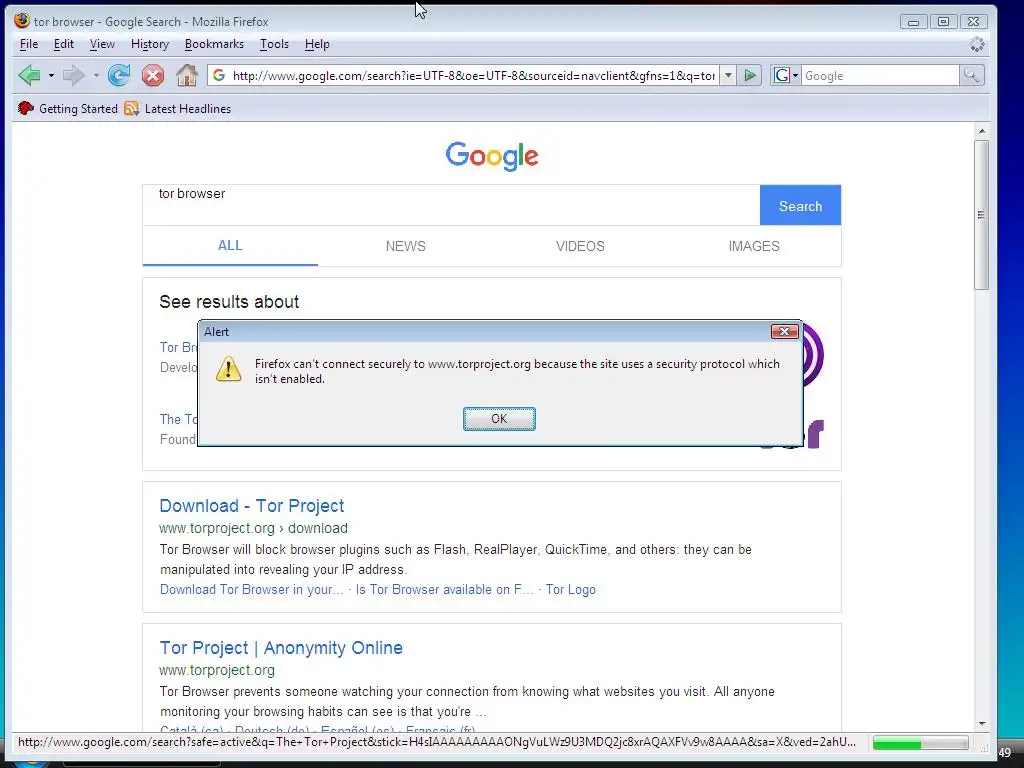Open the Help menu

coord(317,44)
